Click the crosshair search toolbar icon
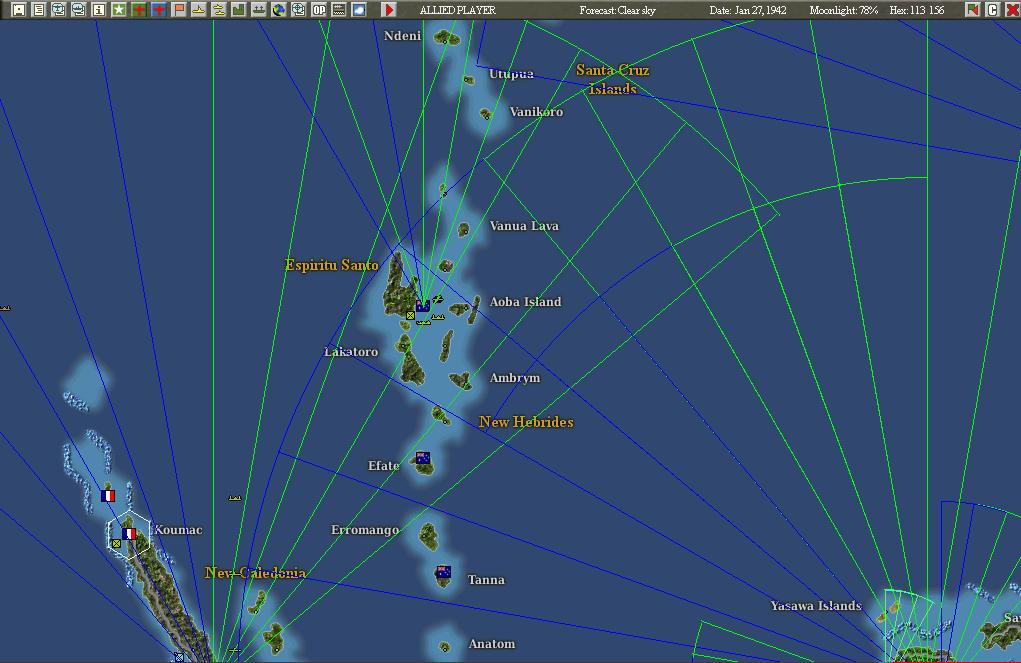This screenshot has width=1021, height=663. tap(299, 10)
